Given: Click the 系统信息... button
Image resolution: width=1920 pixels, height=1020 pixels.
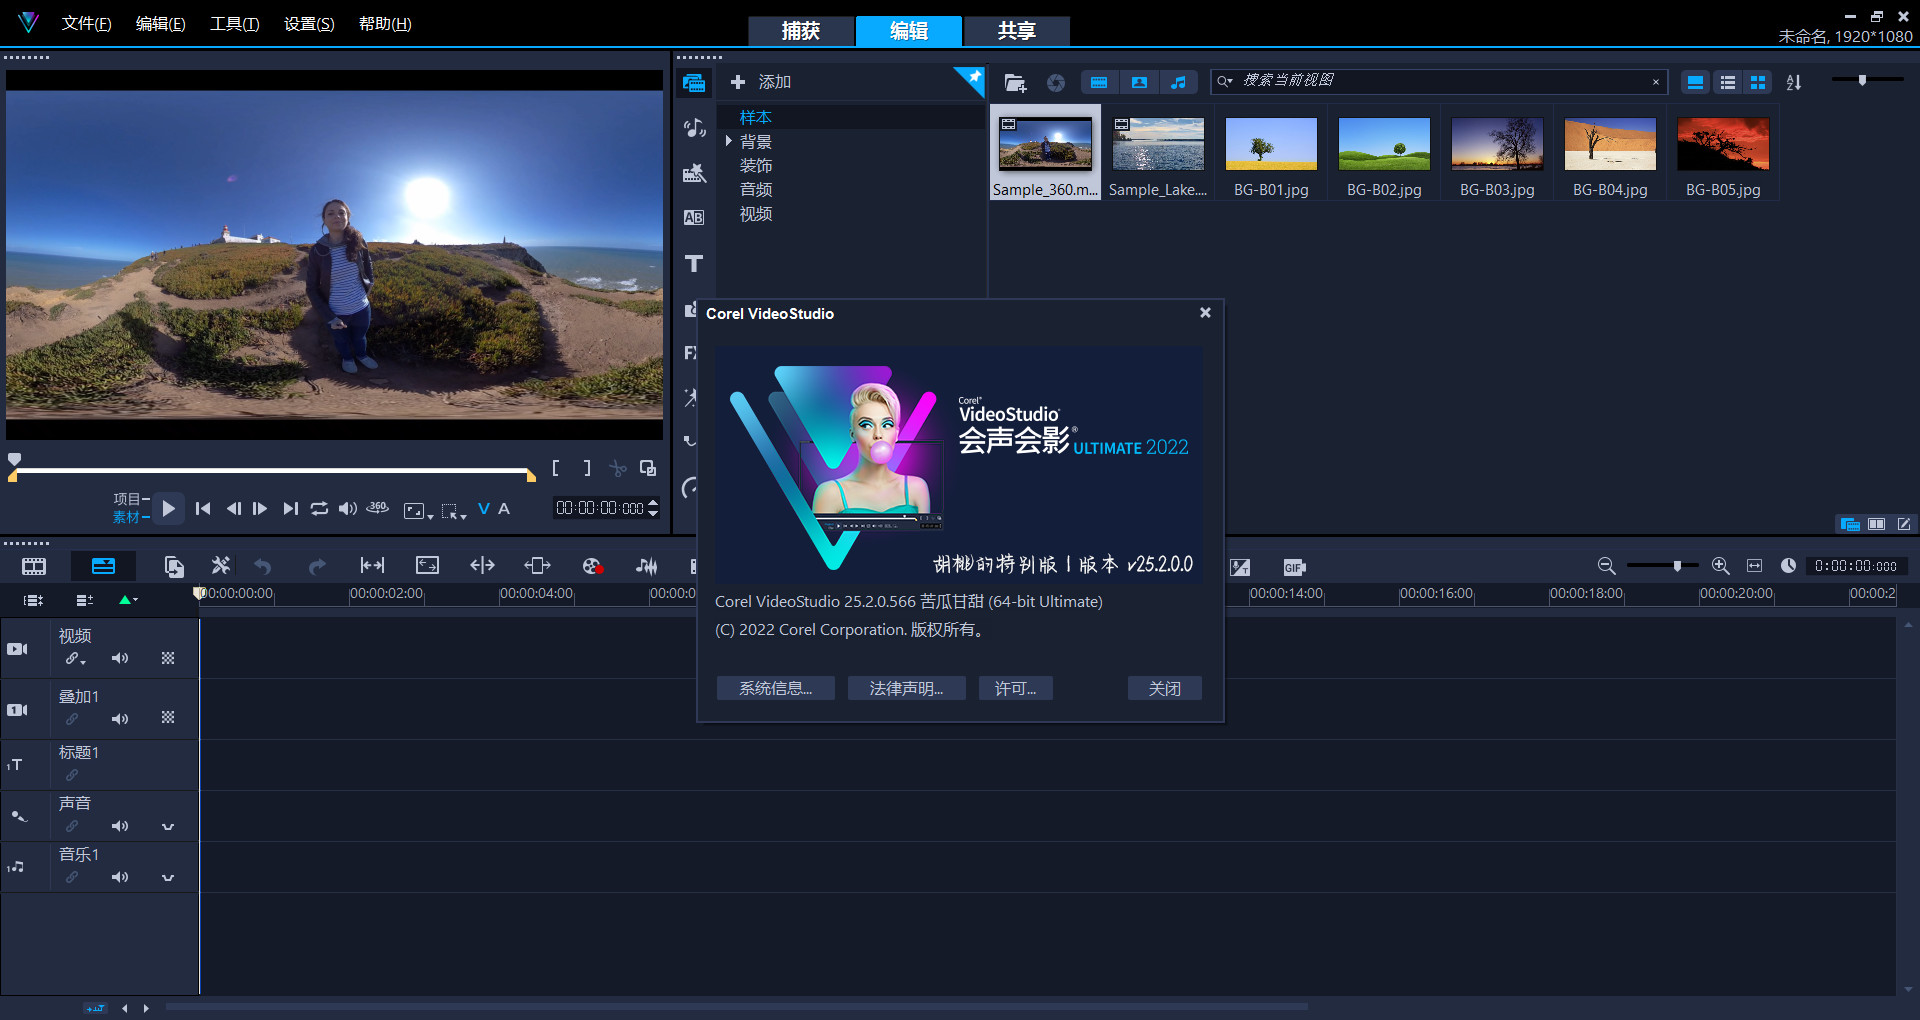Looking at the screenshot, I should click(x=775, y=688).
